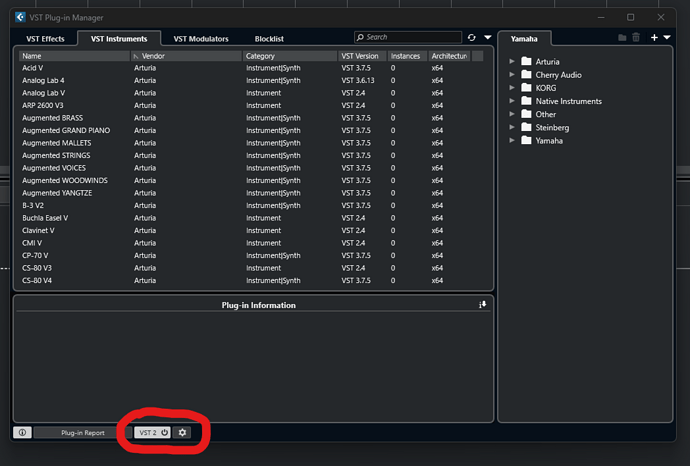Viewport: 690px width, 466px height.
Task: Switch to VST Modulators tab
Action: 201,39
